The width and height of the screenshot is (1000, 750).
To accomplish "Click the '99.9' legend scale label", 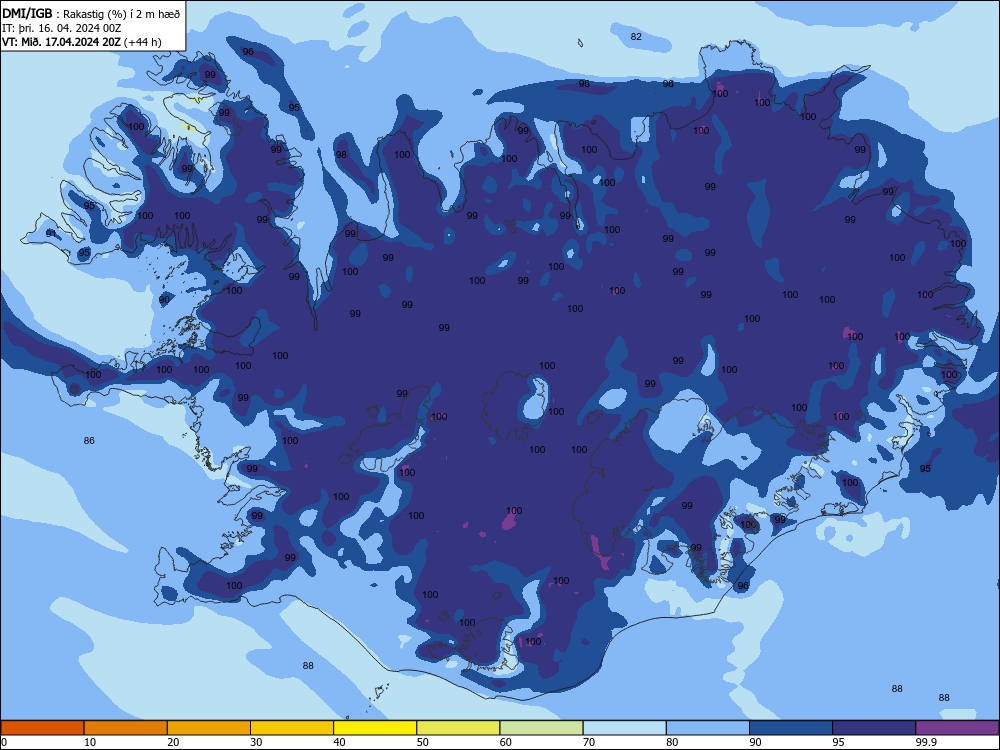I will [926, 742].
